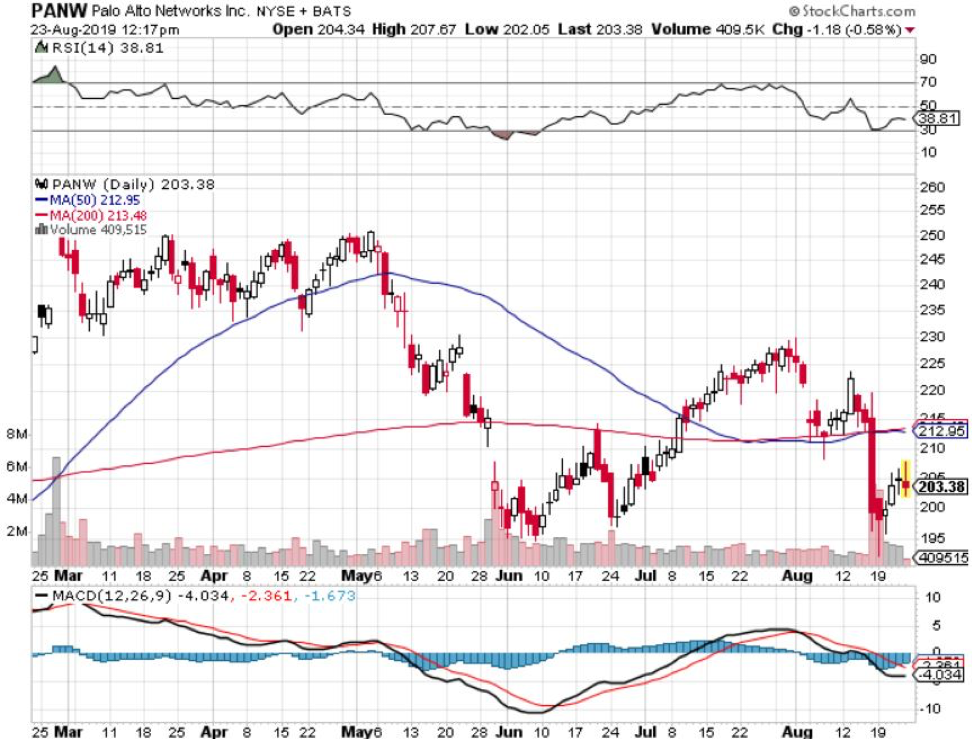Select the Low 202.05 value
972x739 pixels.
506,29
